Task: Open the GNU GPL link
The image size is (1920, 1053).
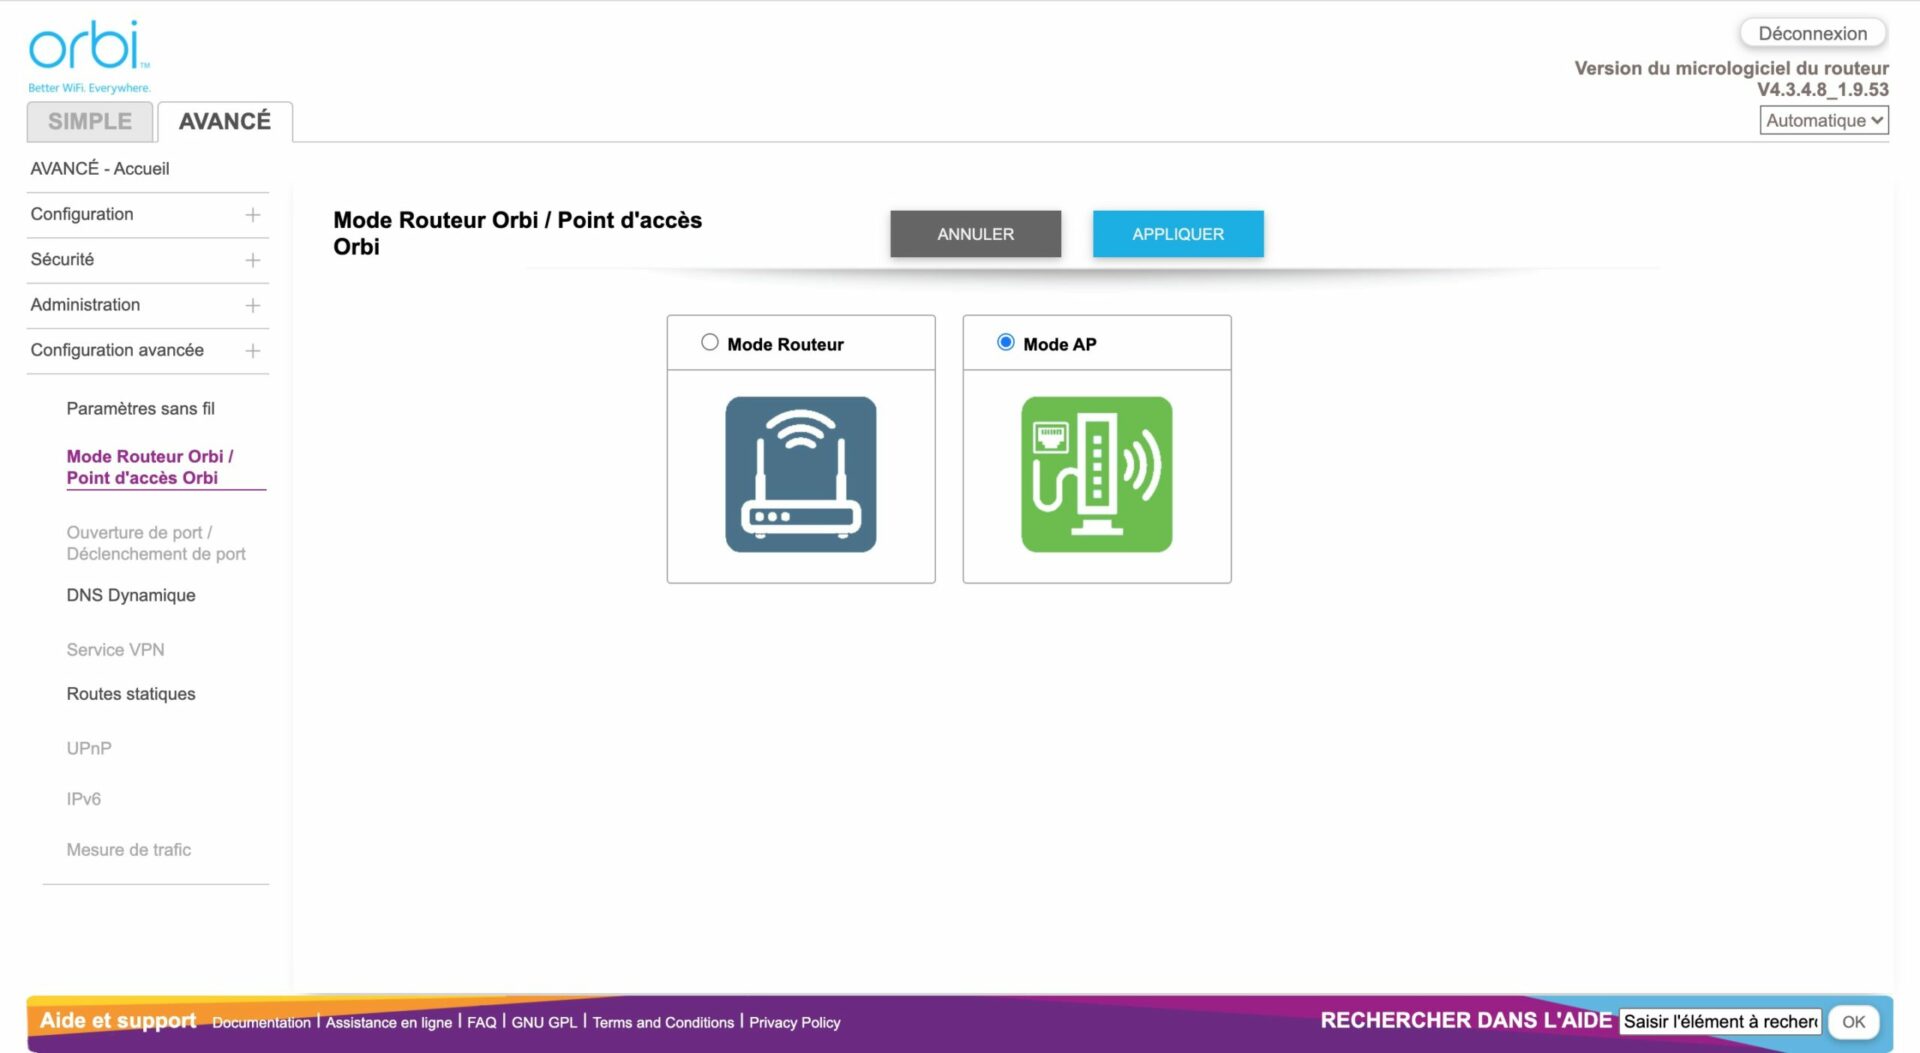Action: (545, 1022)
